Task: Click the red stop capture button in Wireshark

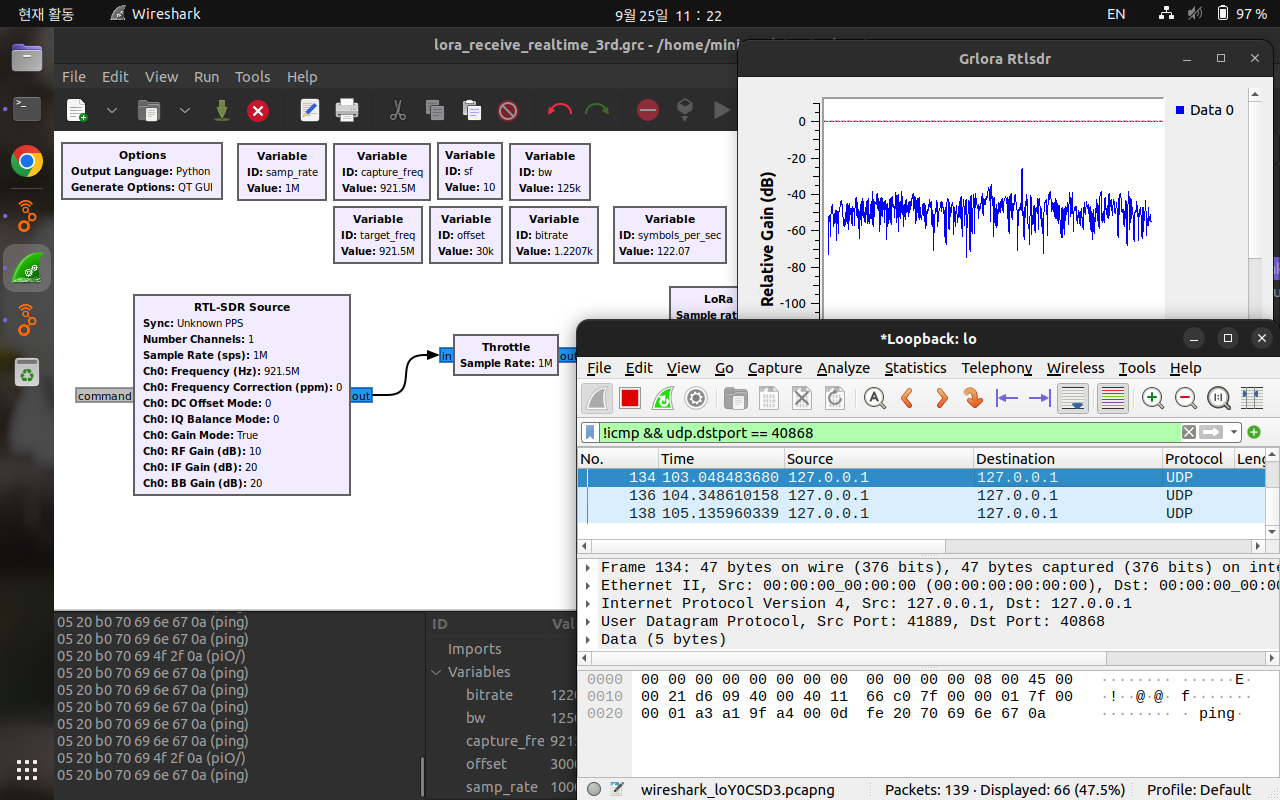Action: point(630,398)
